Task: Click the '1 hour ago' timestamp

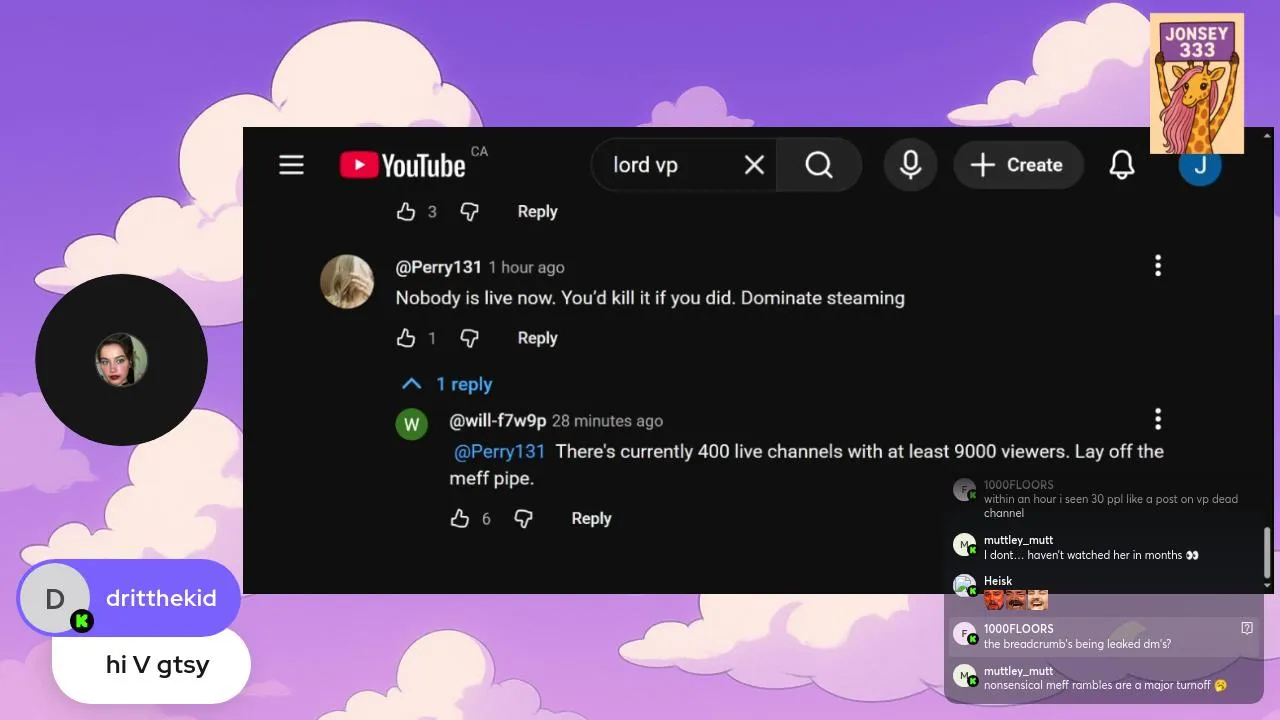Action: coord(526,268)
